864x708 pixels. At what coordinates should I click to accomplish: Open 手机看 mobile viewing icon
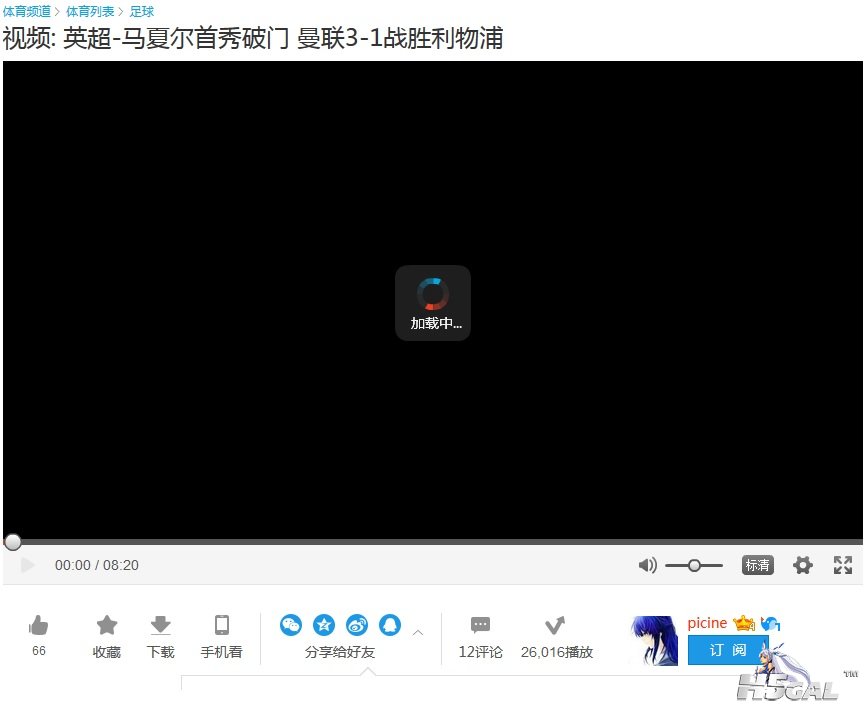click(222, 625)
